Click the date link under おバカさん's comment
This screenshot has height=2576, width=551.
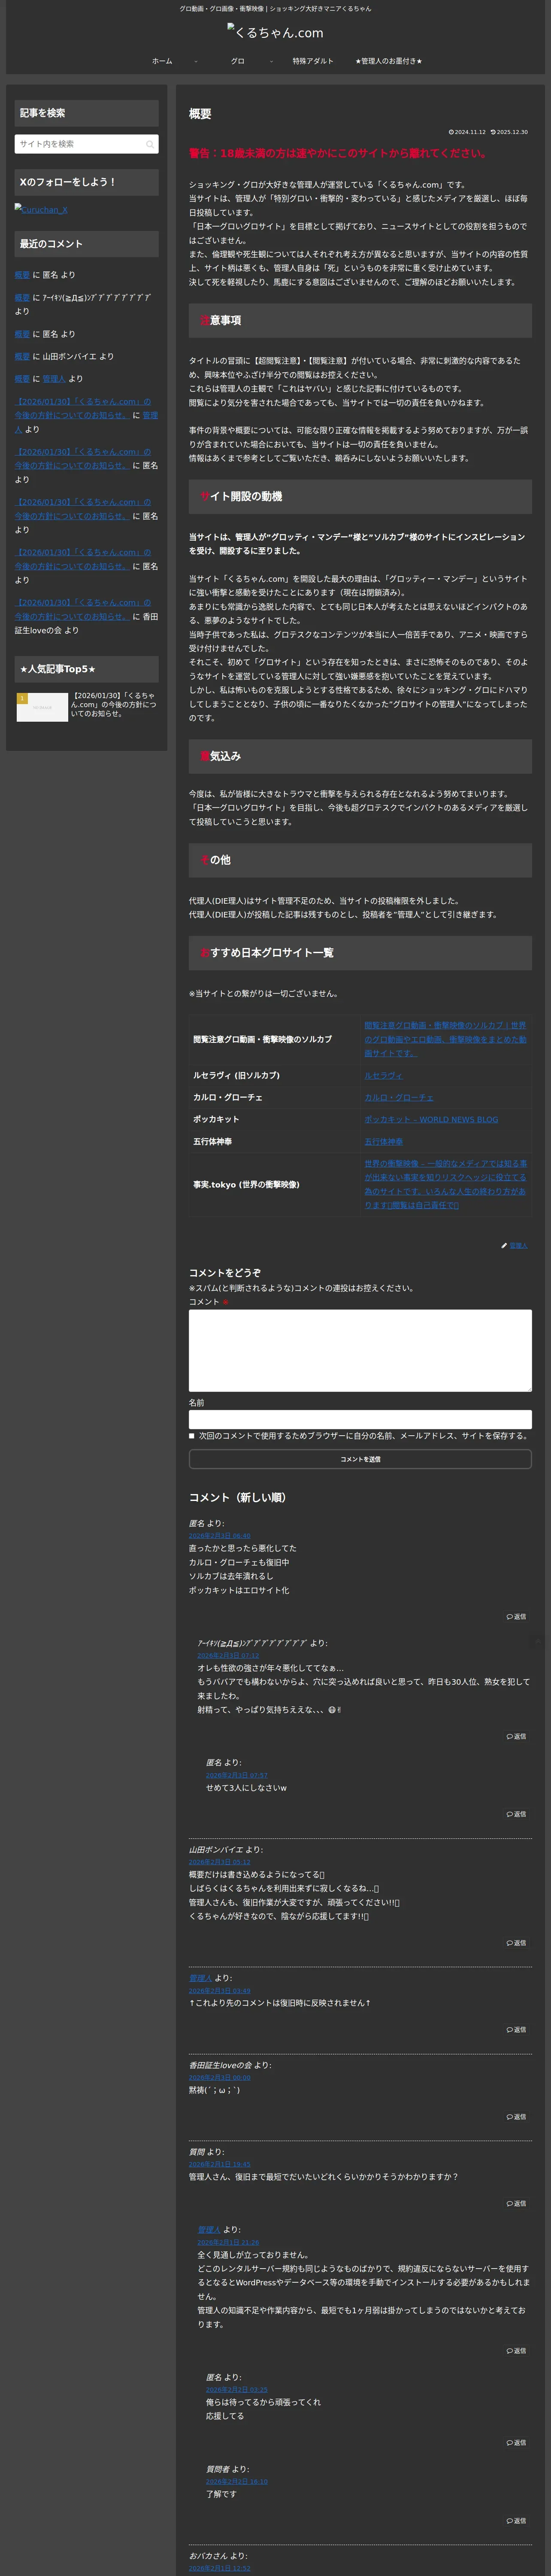(220, 2568)
